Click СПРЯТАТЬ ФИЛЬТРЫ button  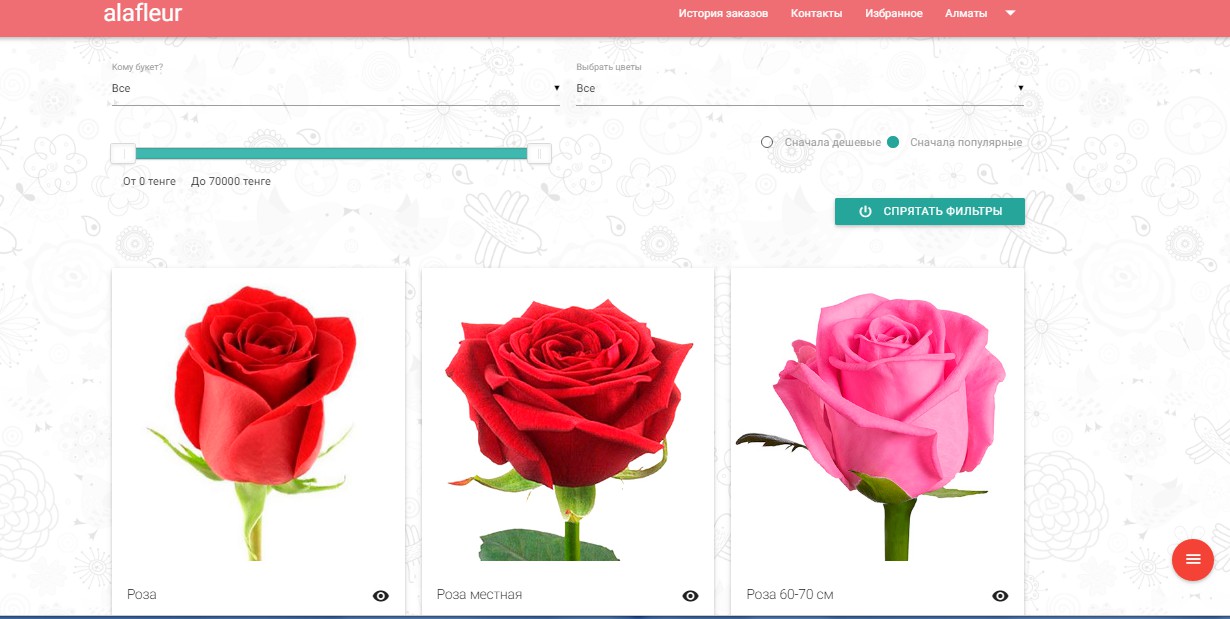coord(930,212)
